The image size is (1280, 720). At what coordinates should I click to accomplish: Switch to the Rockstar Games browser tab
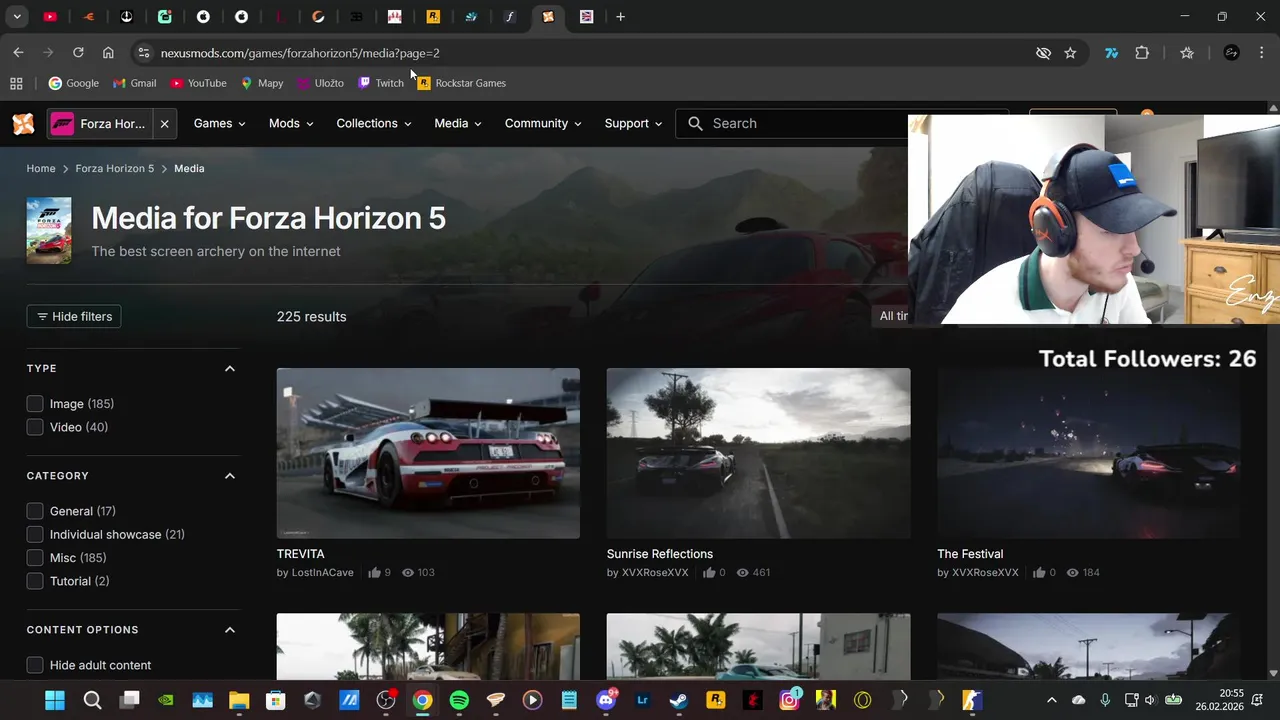[x=433, y=17]
